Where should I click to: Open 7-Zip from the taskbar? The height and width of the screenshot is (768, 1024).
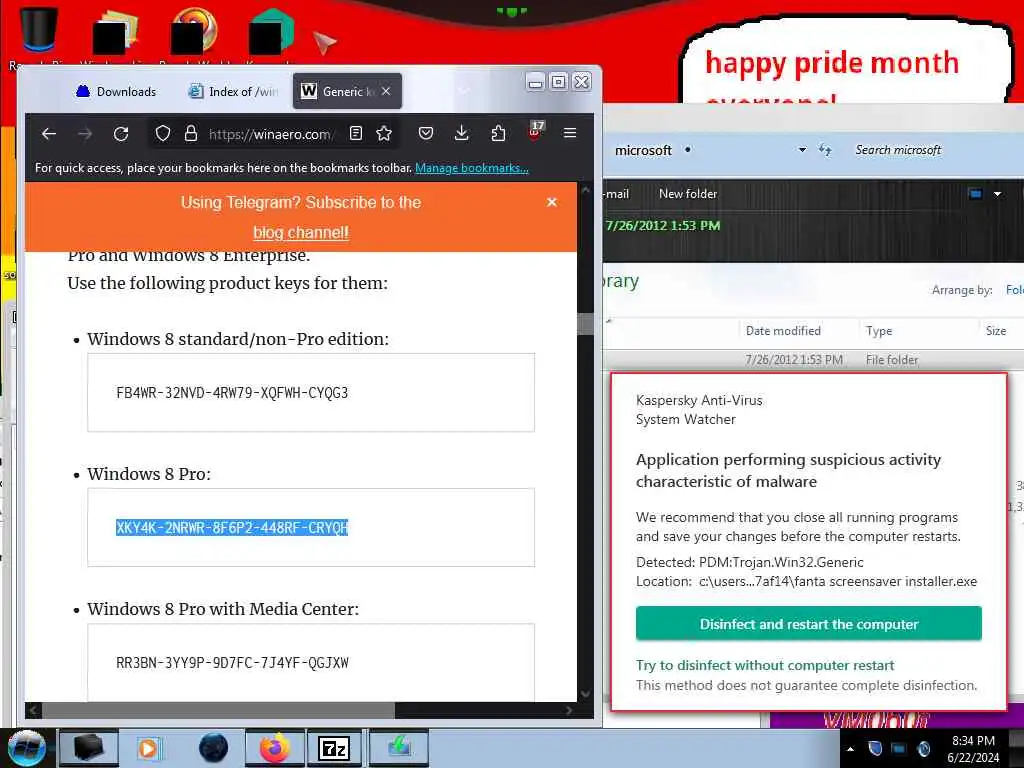tap(334, 748)
